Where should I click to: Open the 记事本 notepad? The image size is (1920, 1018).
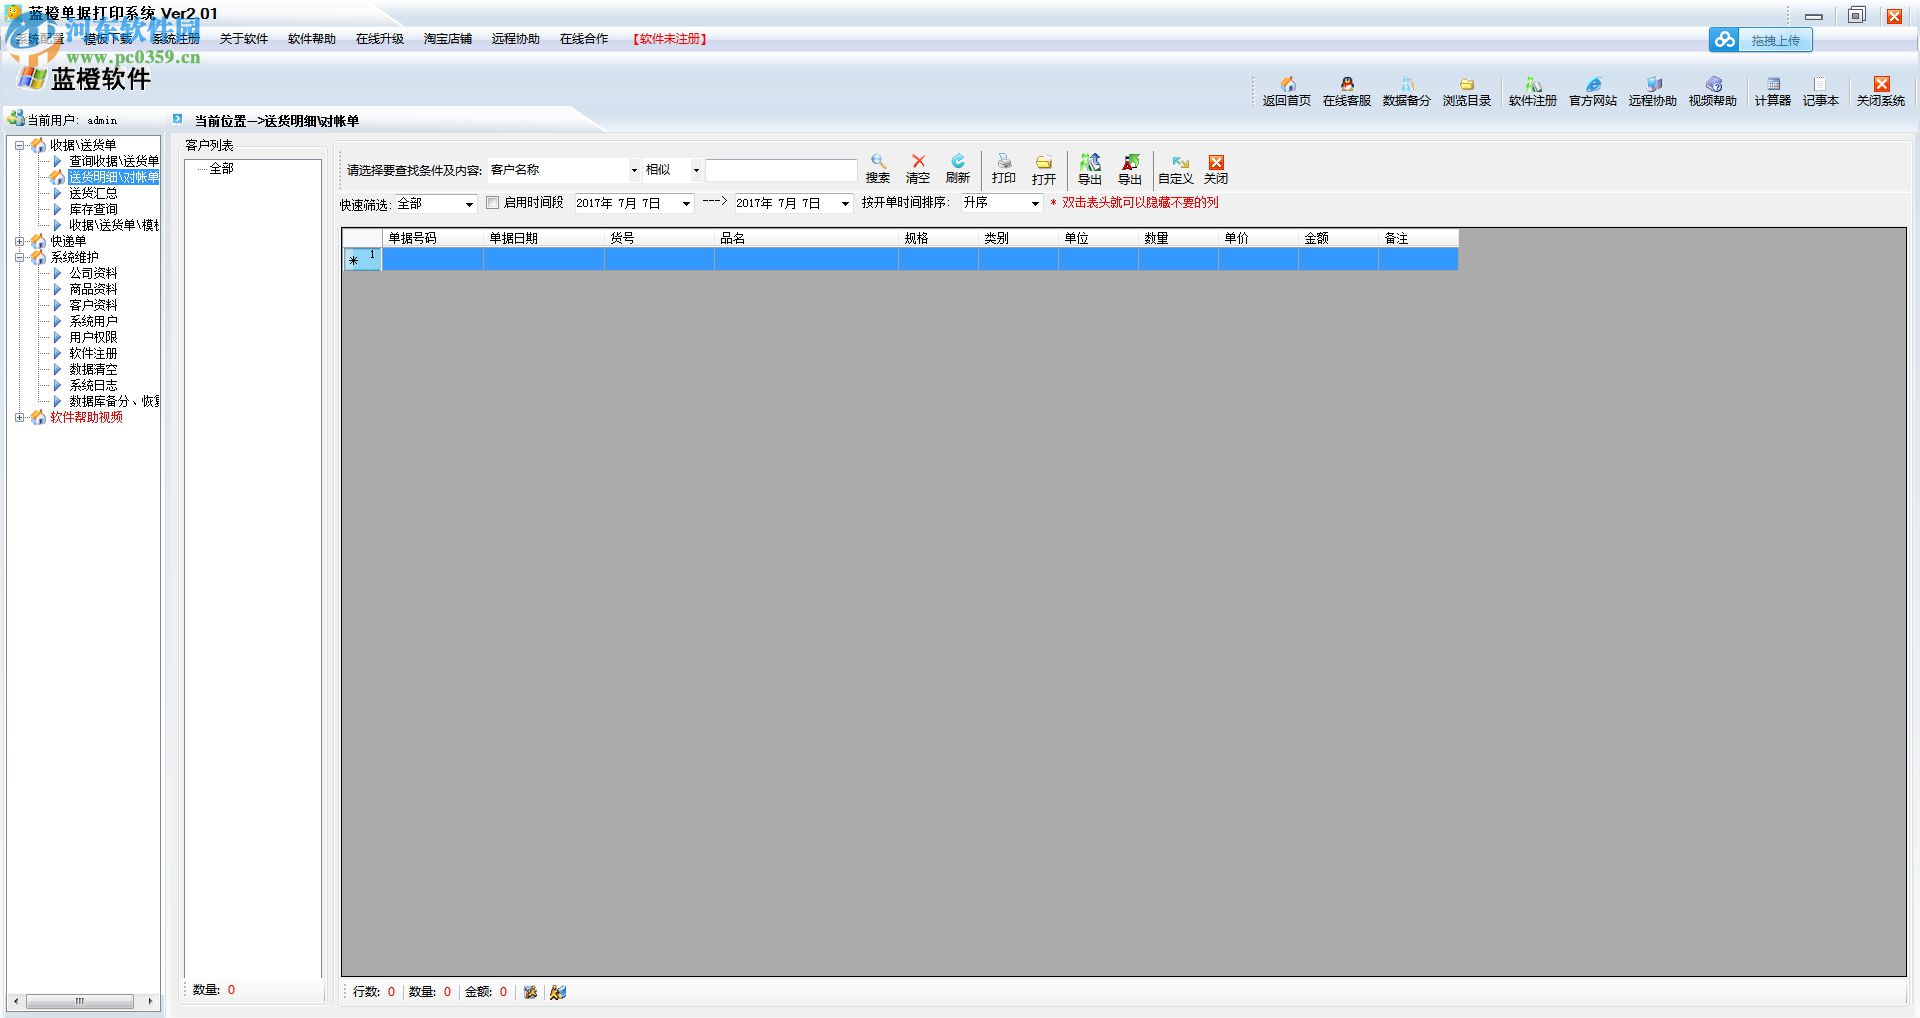(1820, 91)
